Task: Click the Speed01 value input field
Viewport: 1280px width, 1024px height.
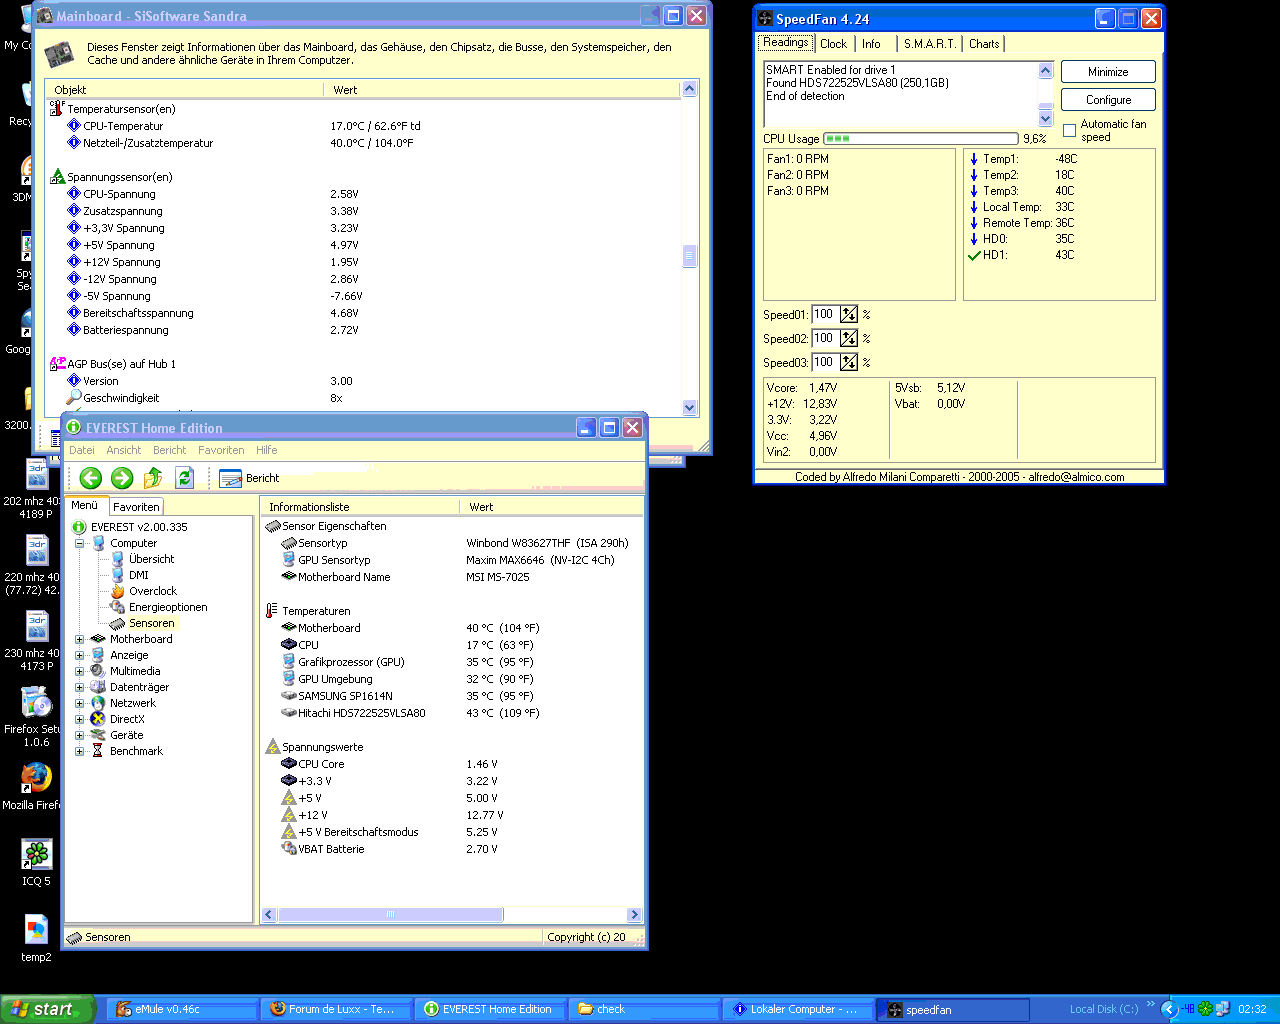Action: [x=825, y=314]
